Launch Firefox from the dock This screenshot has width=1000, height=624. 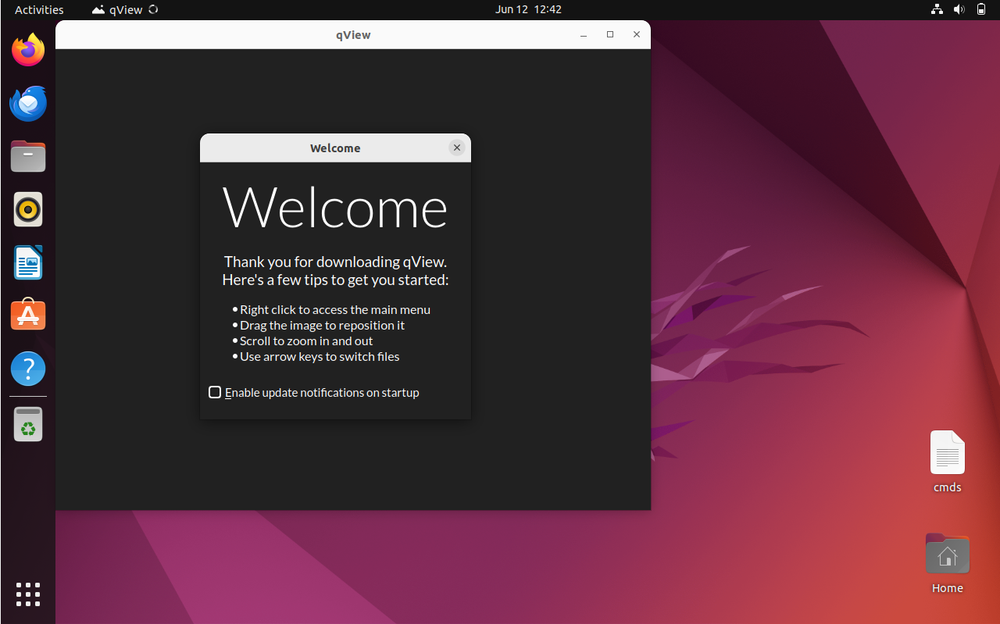point(27,49)
